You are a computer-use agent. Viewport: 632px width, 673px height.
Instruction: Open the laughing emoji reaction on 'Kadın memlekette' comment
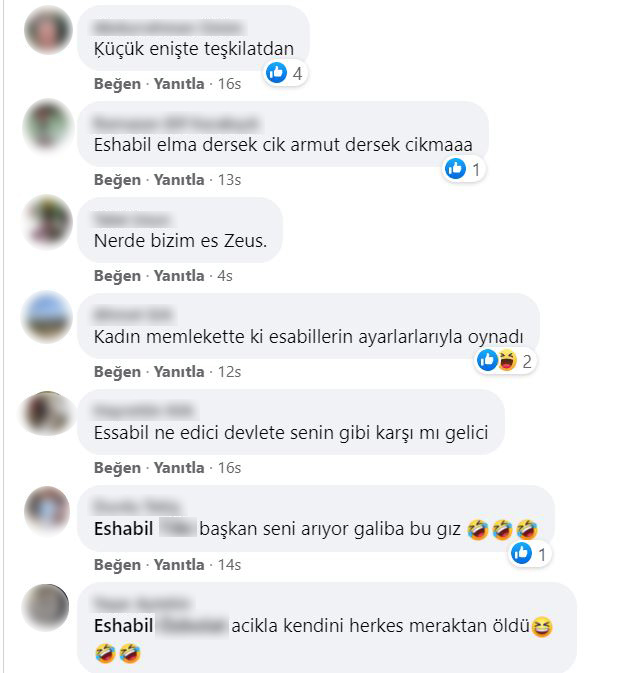click(507, 360)
